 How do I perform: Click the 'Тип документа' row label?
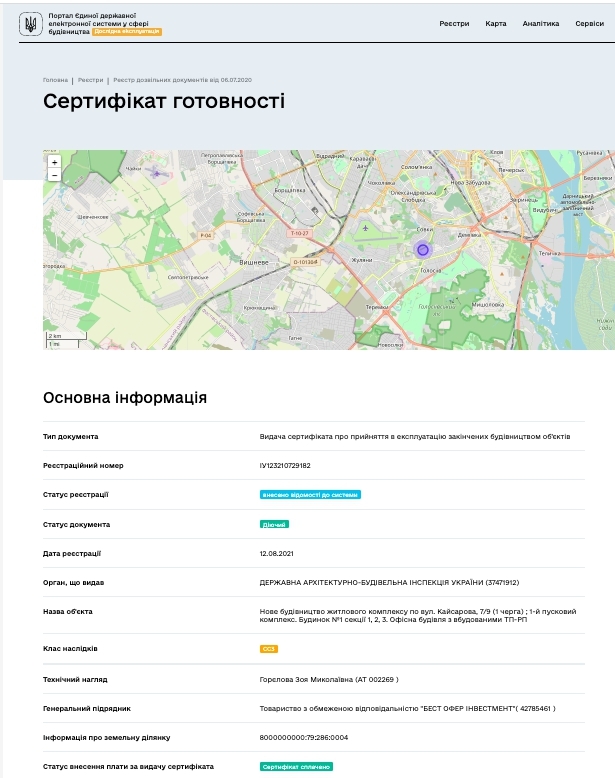pyautogui.click(x=70, y=437)
